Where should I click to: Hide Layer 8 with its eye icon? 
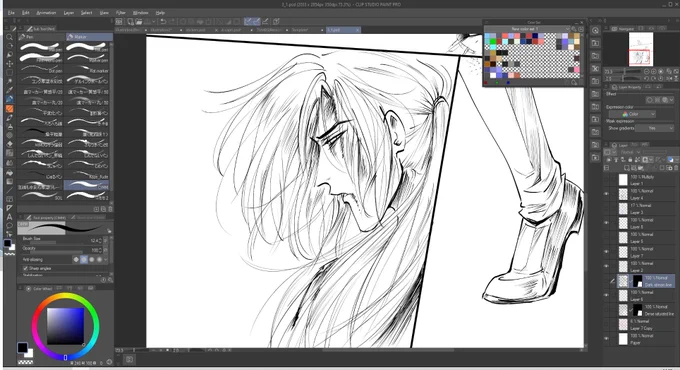[x=607, y=223]
